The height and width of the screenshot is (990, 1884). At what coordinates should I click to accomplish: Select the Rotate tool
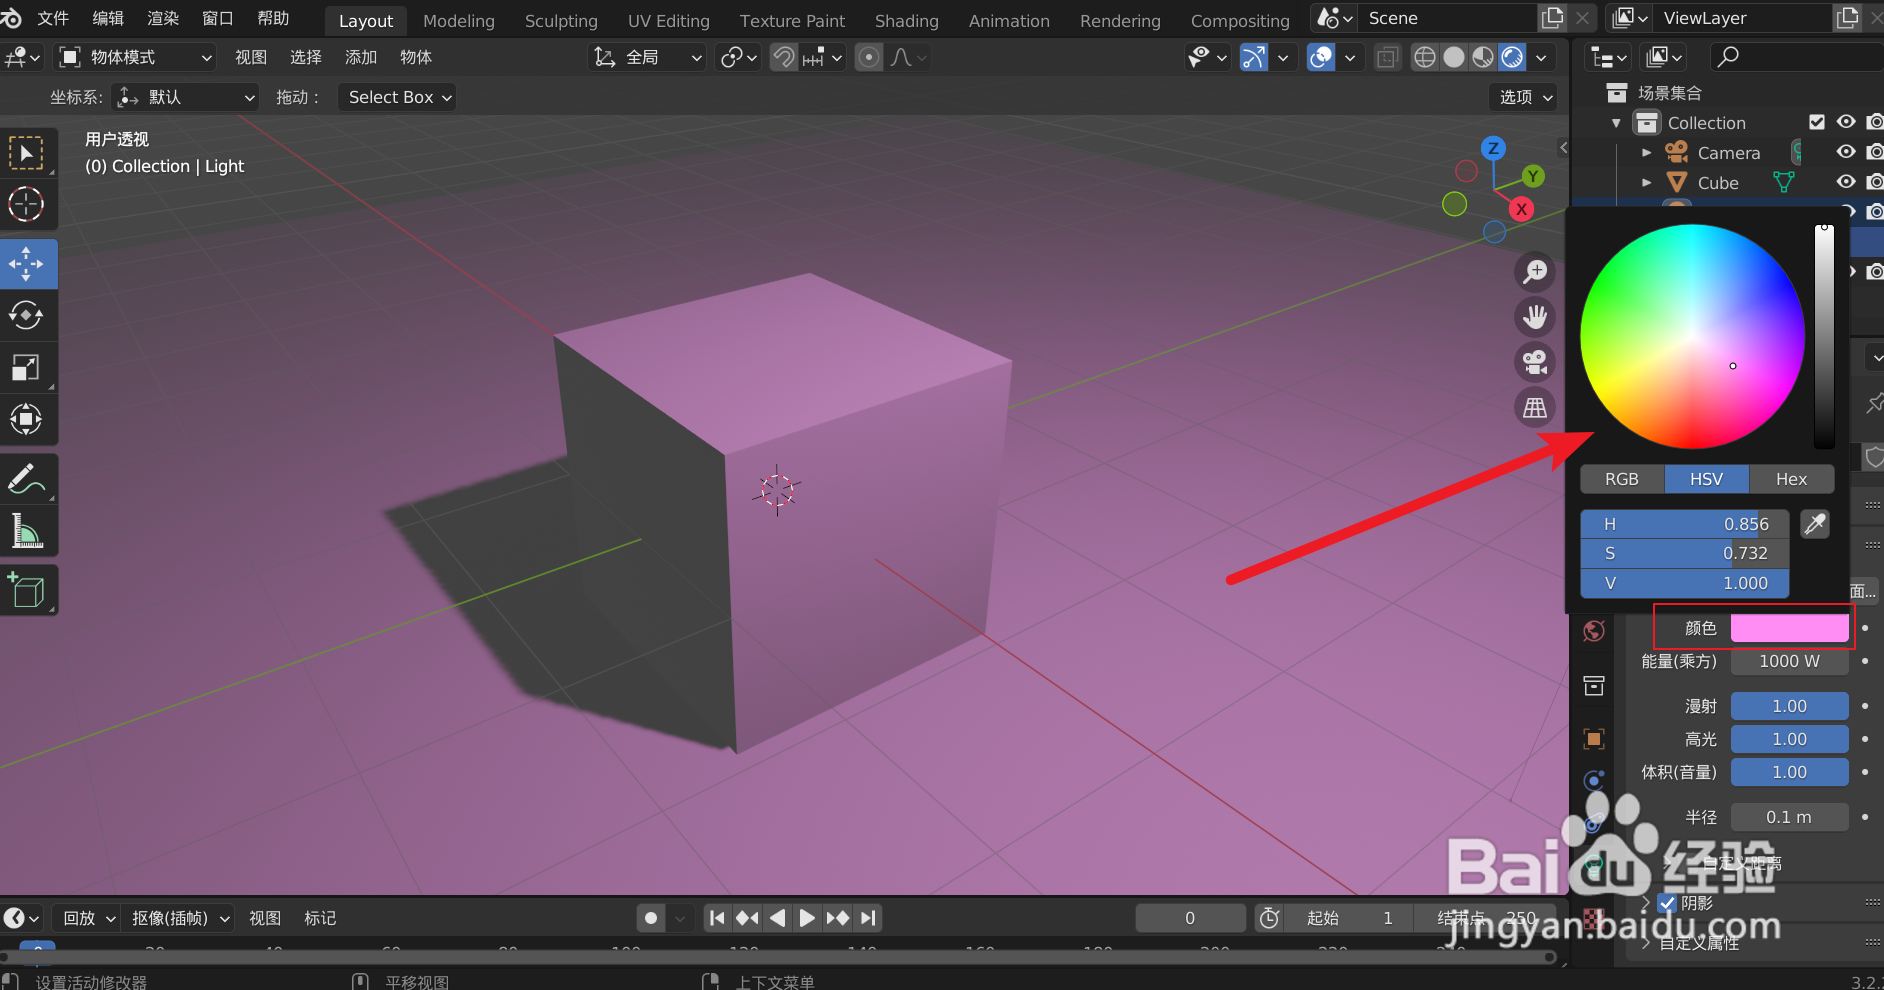point(27,316)
